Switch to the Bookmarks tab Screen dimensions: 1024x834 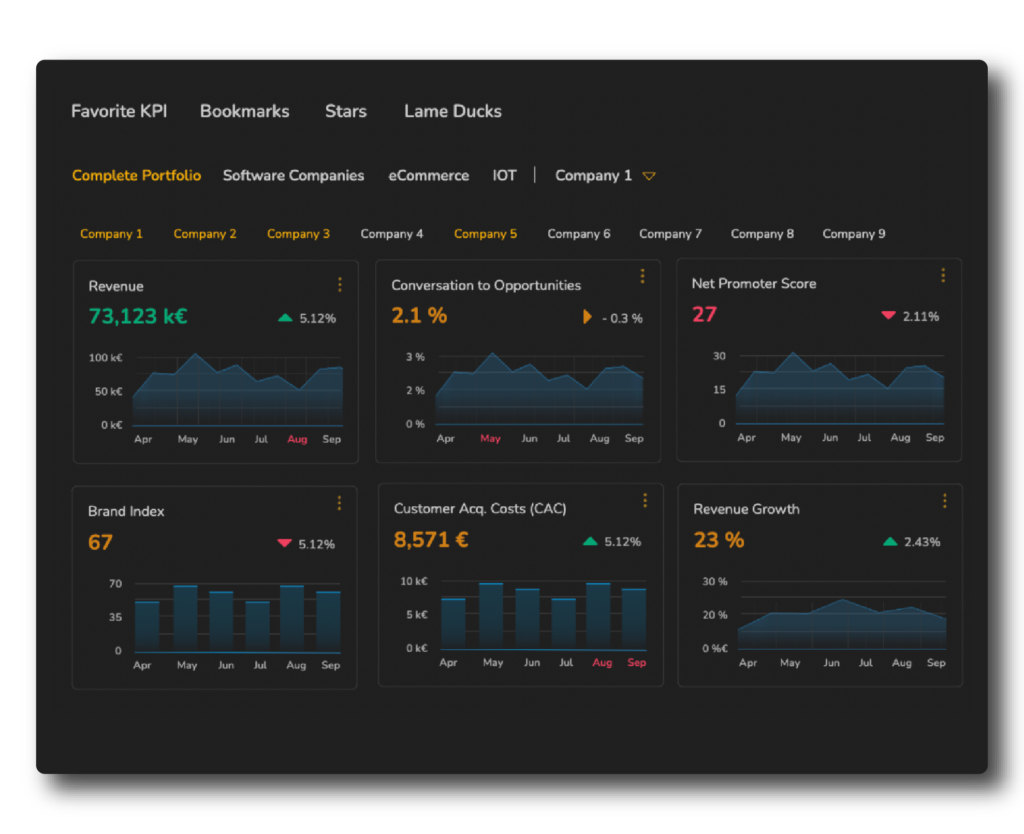click(x=244, y=111)
